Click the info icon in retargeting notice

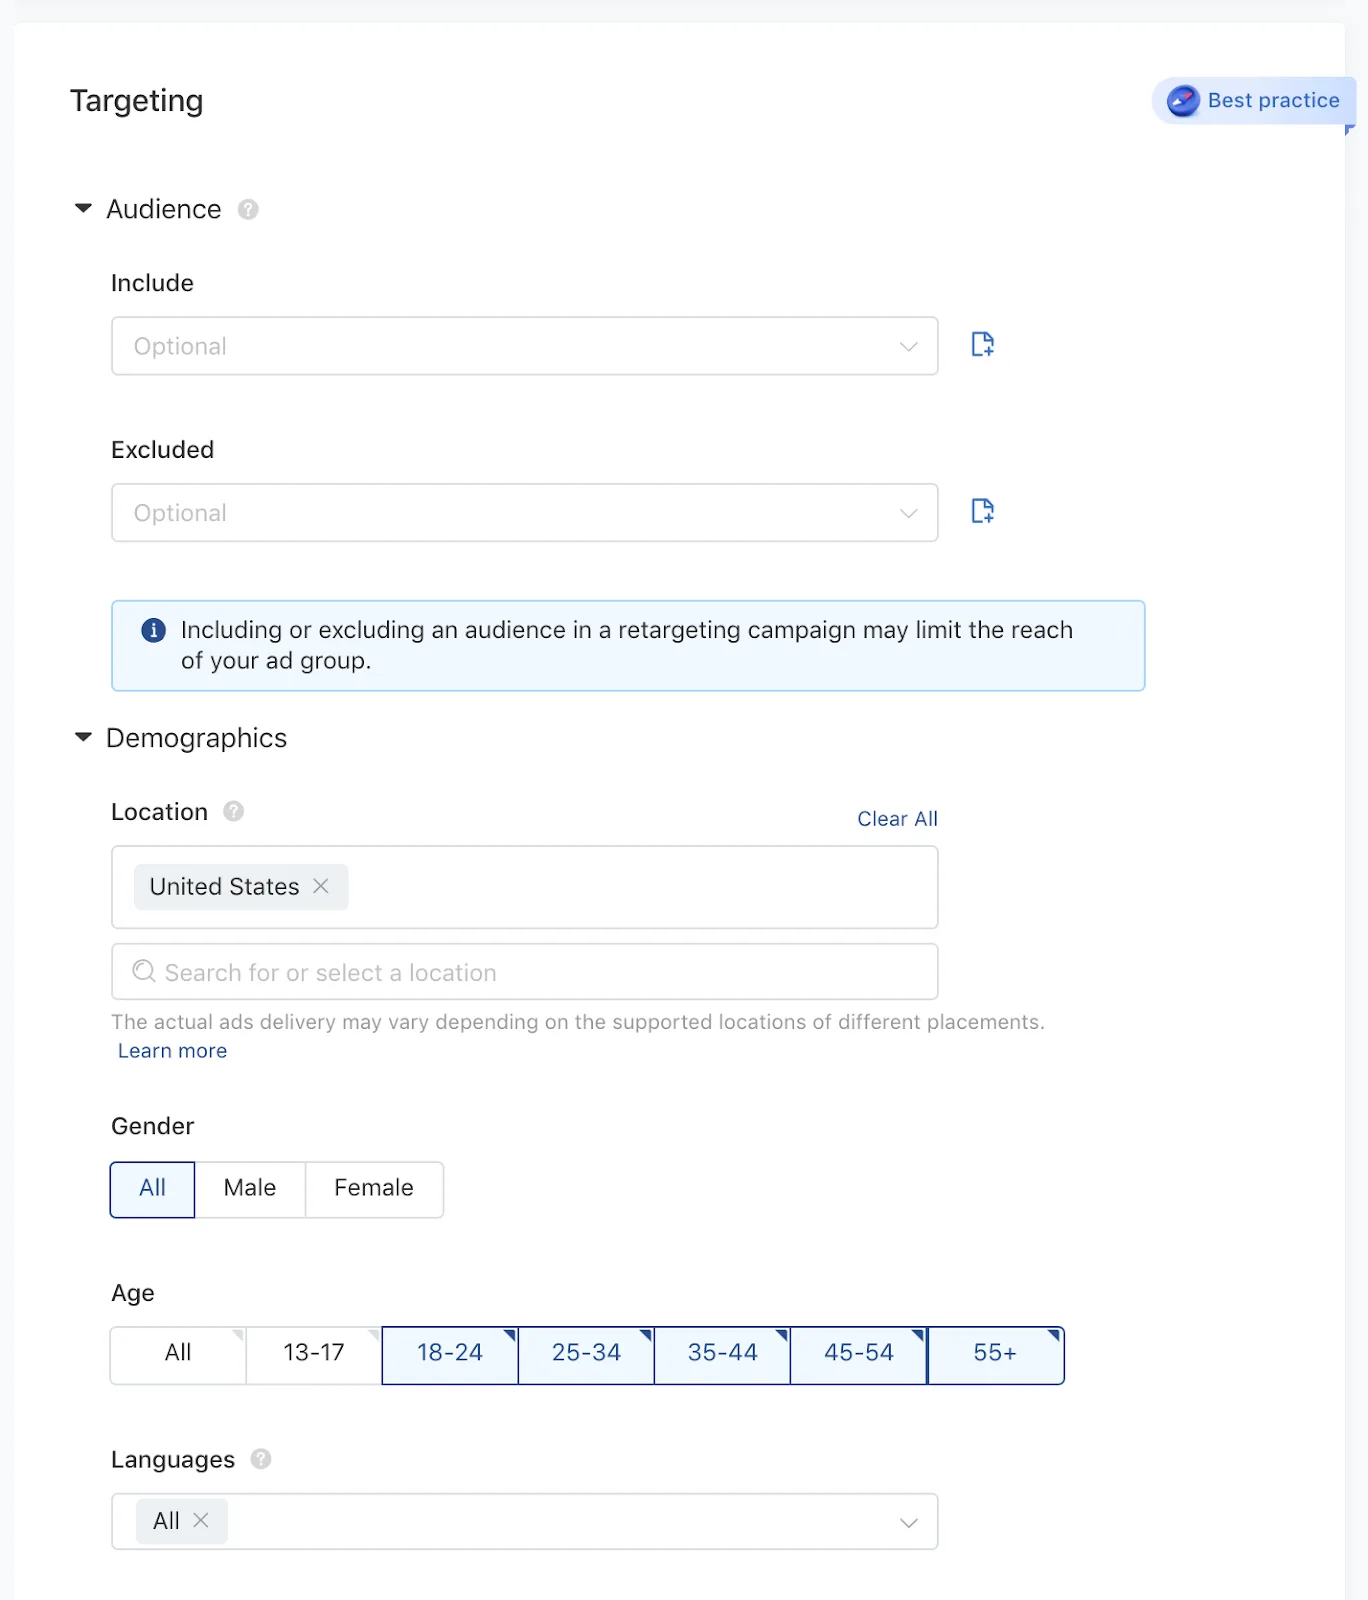153,630
